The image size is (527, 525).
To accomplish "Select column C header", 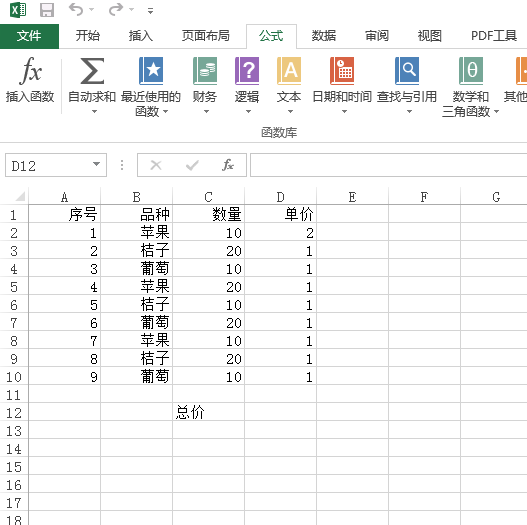I will [208, 197].
